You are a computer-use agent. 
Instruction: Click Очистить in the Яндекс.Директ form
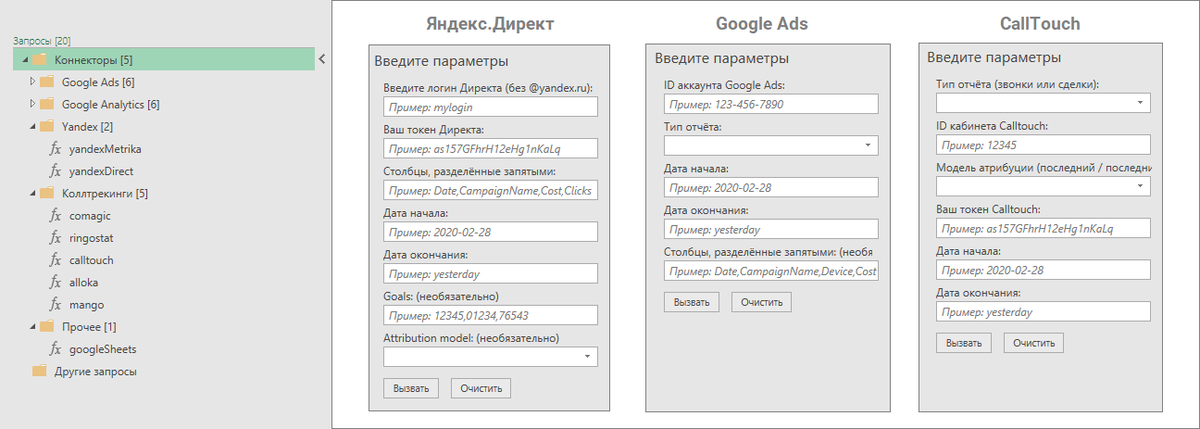481,389
